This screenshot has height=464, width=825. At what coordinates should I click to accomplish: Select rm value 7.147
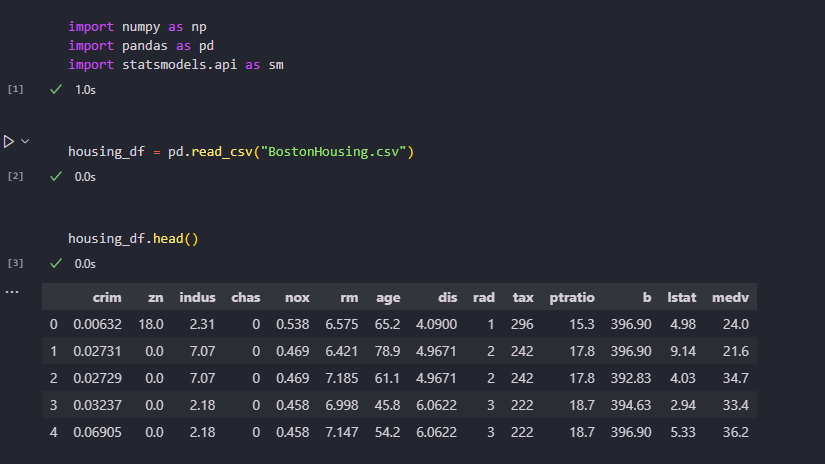pyautogui.click(x=342, y=432)
